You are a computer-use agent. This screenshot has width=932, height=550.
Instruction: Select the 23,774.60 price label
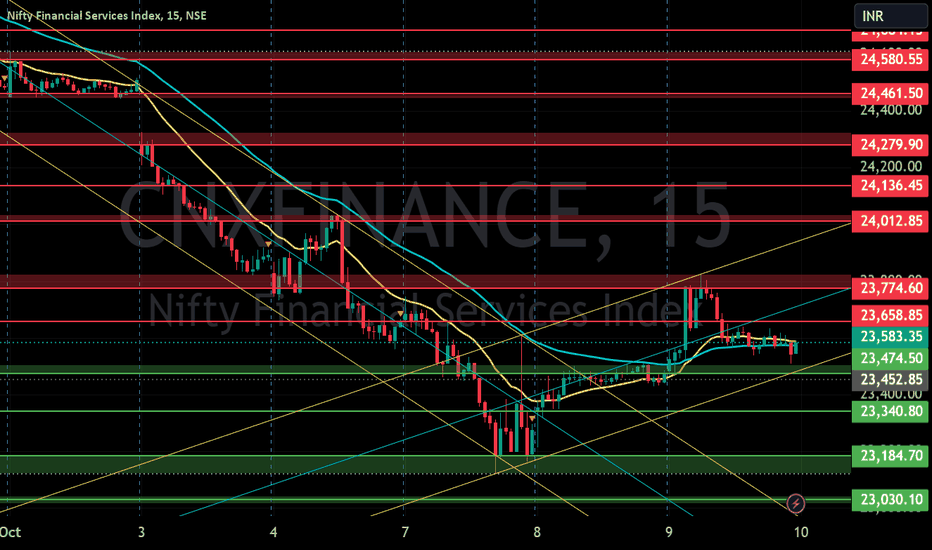(890, 288)
